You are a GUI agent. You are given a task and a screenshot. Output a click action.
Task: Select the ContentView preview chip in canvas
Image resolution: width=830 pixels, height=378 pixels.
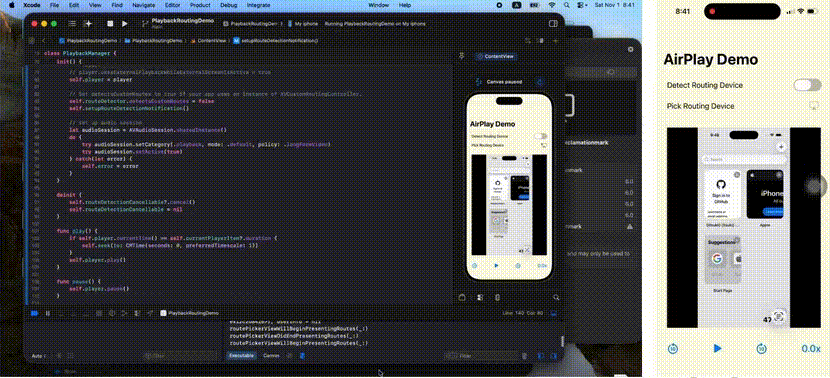495,57
